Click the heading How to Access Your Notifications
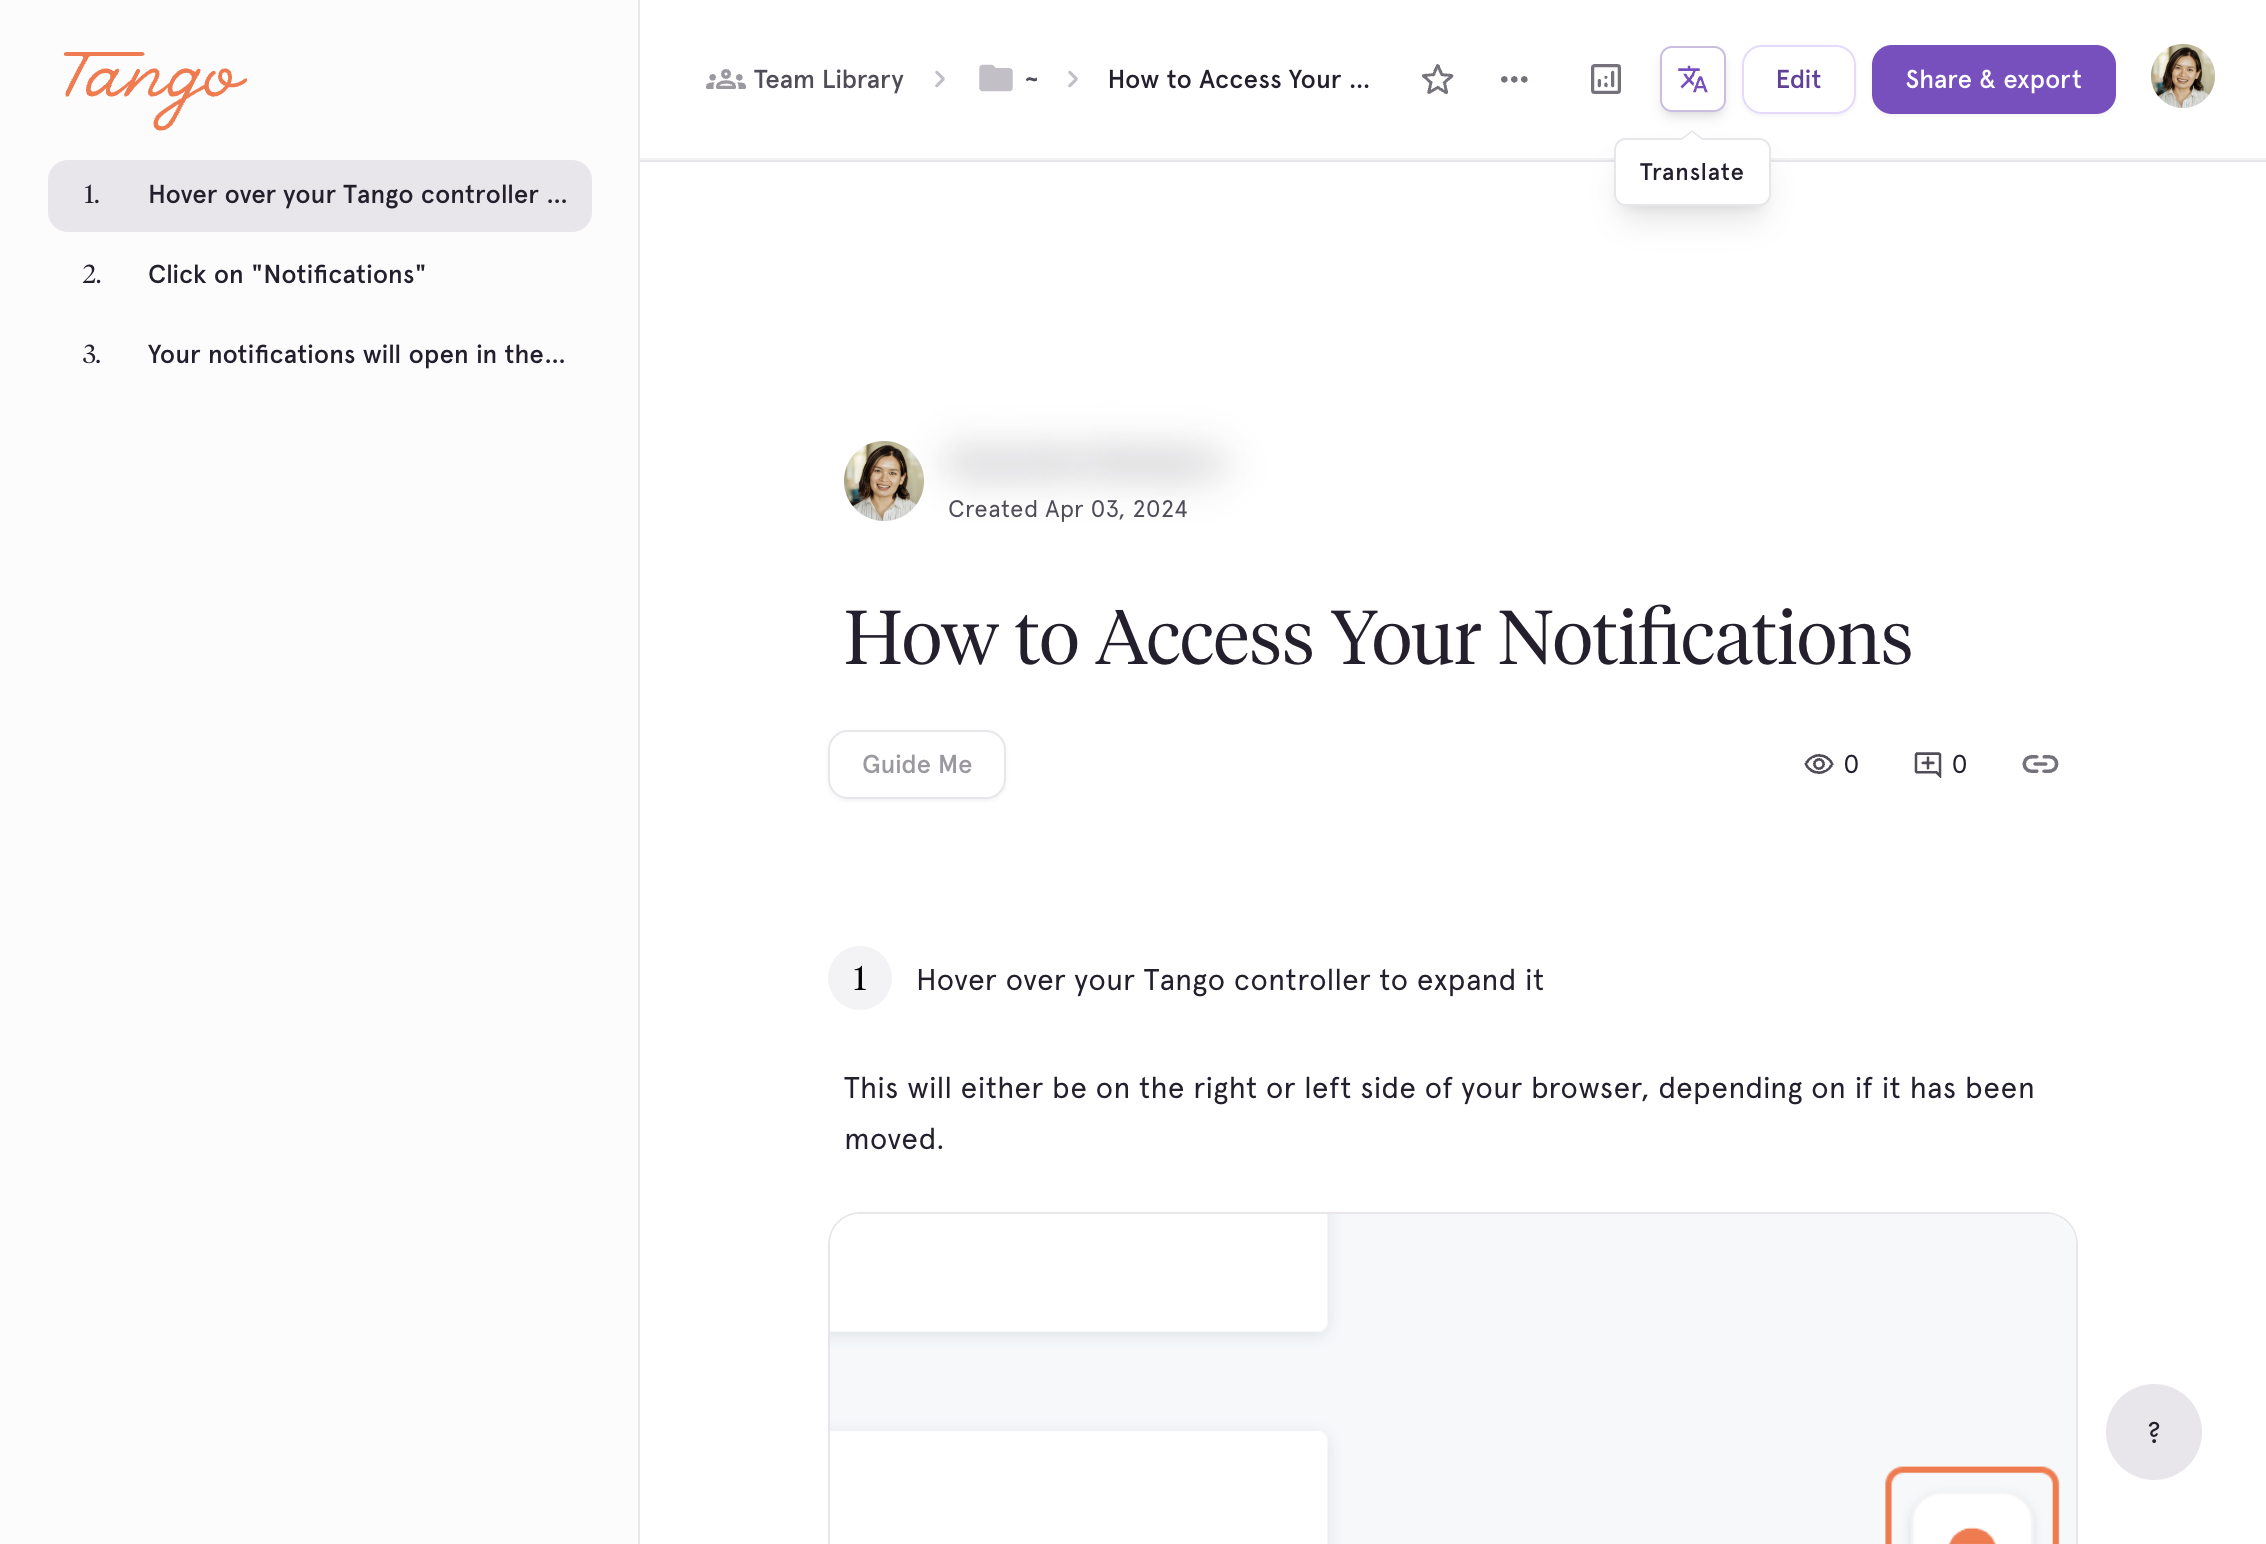Screen dimensions: 2266x1544 pyautogui.click(x=1377, y=637)
